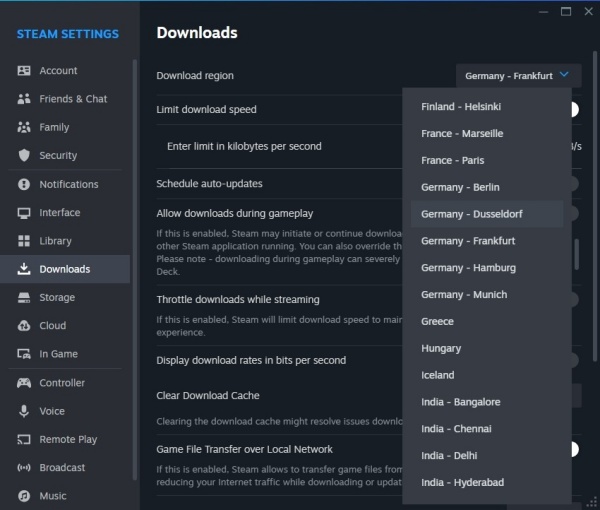
Task: Select Germany - Dusseldorf in region list
Action: pos(487,214)
